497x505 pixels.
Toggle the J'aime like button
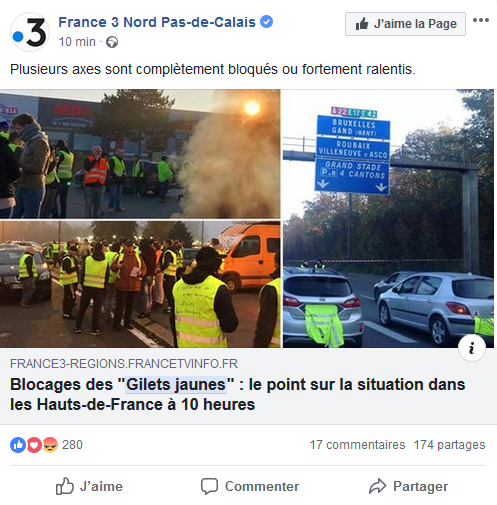point(89,486)
